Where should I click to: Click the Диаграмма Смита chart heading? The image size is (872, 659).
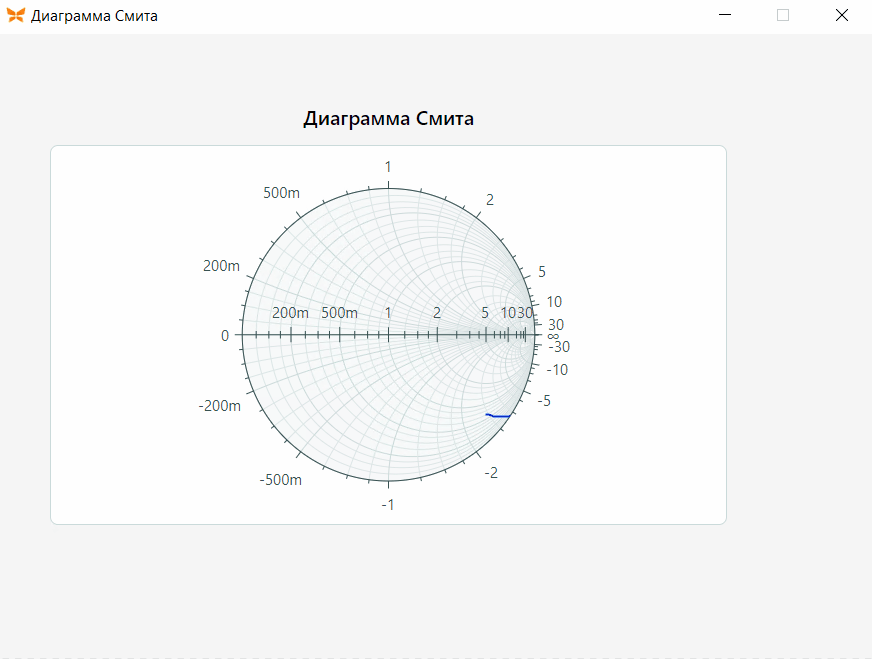pyautogui.click(x=388, y=118)
